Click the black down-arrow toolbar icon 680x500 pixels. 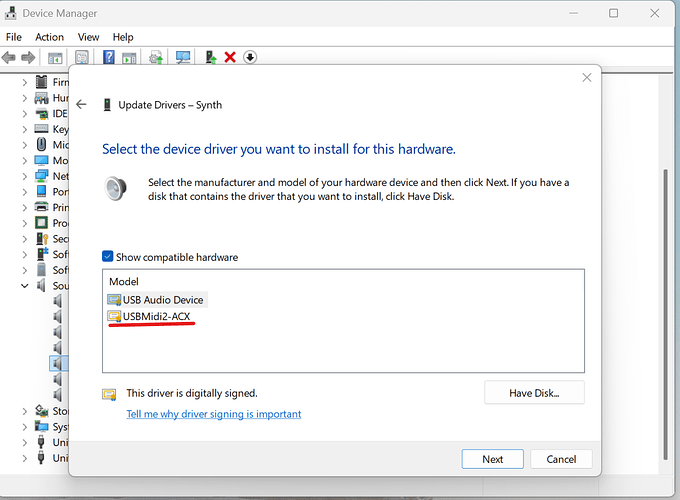pos(250,57)
